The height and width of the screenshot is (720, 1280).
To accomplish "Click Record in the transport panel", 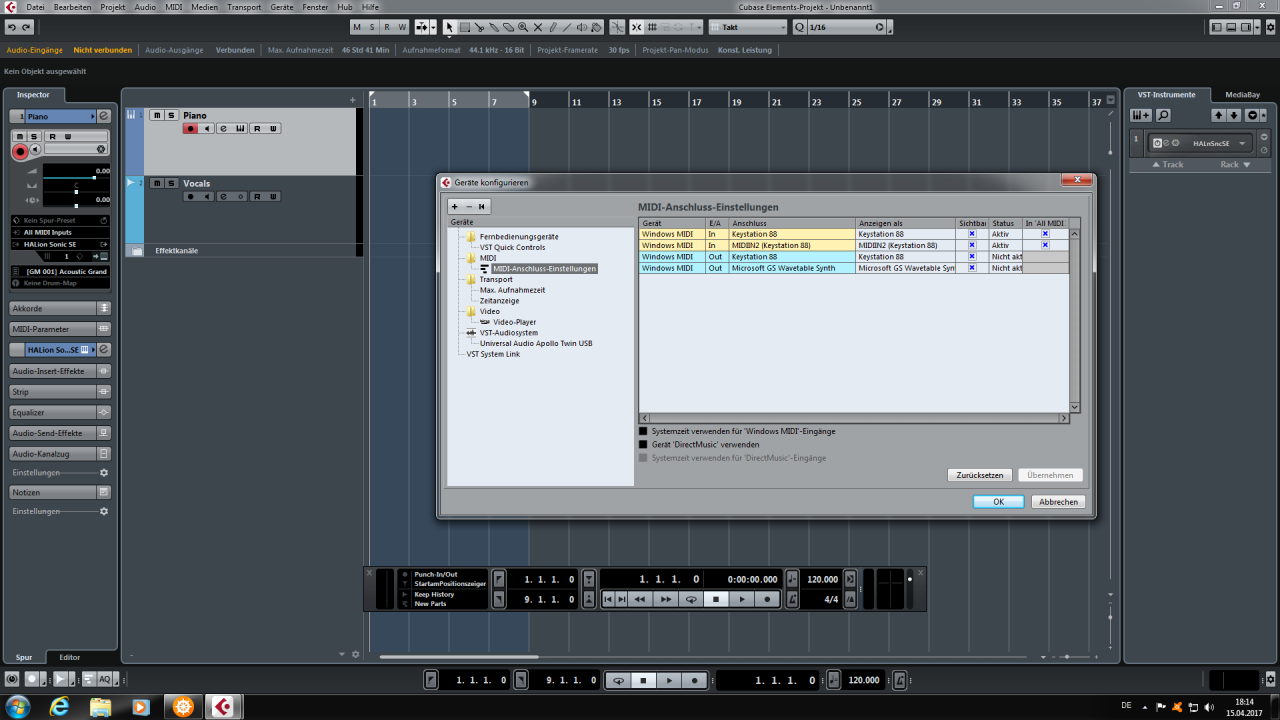I will (767, 599).
